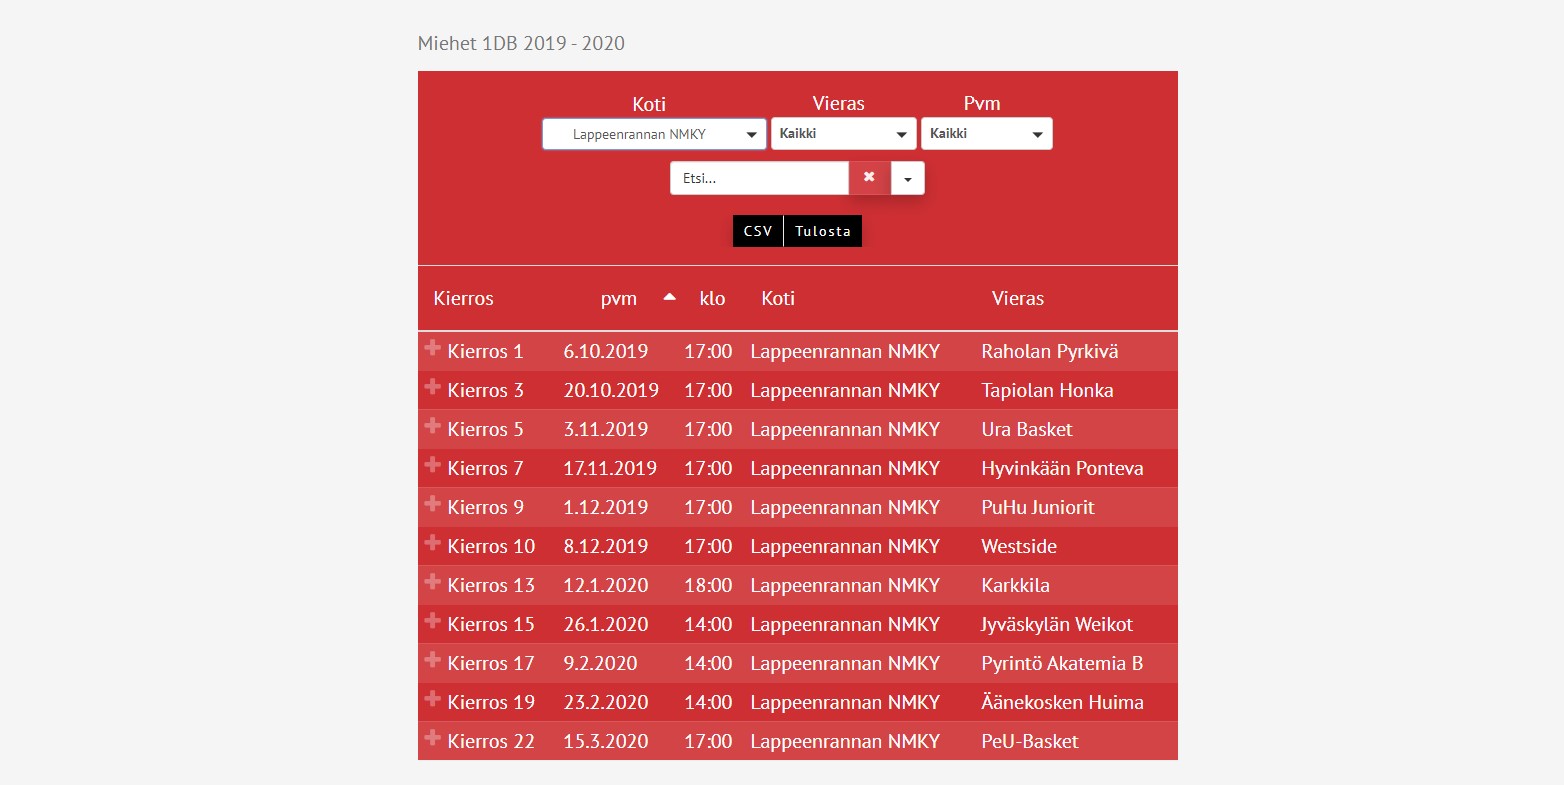1564x785 pixels.
Task: Expand details for Kierros 9 row
Action: click(433, 504)
